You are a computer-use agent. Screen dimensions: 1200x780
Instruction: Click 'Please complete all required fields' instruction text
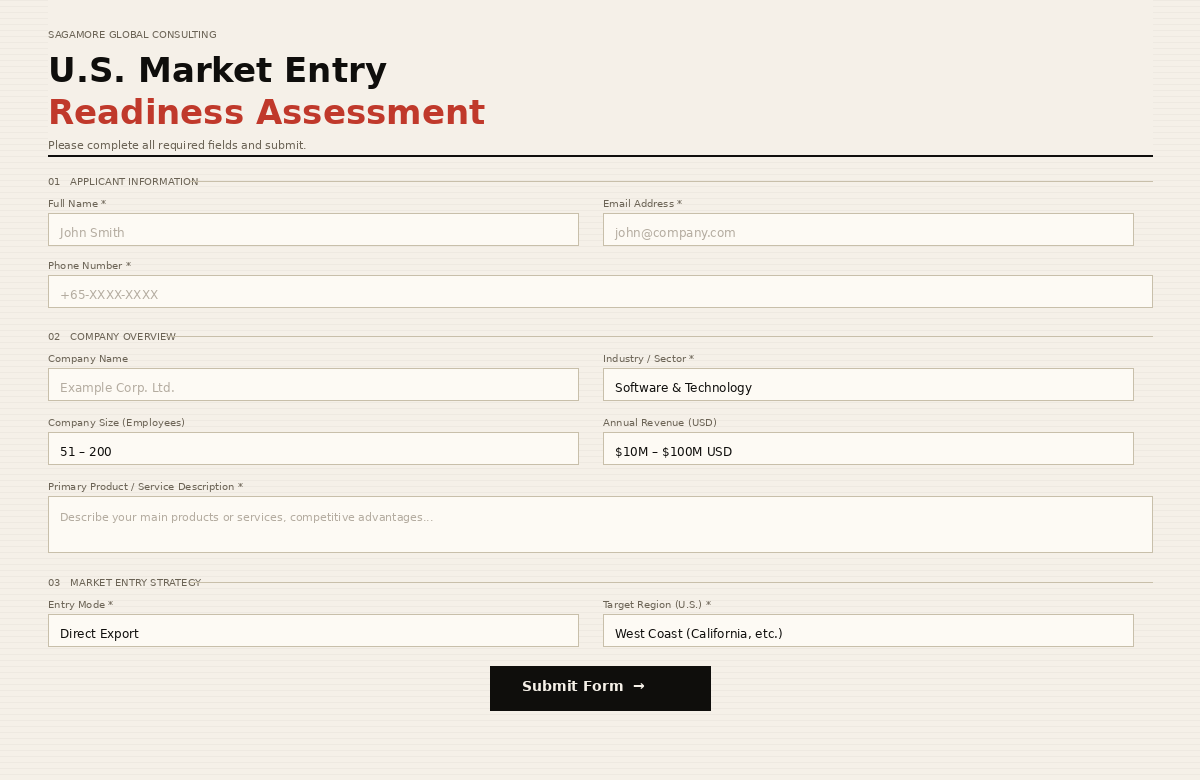pyautogui.click(x=177, y=145)
